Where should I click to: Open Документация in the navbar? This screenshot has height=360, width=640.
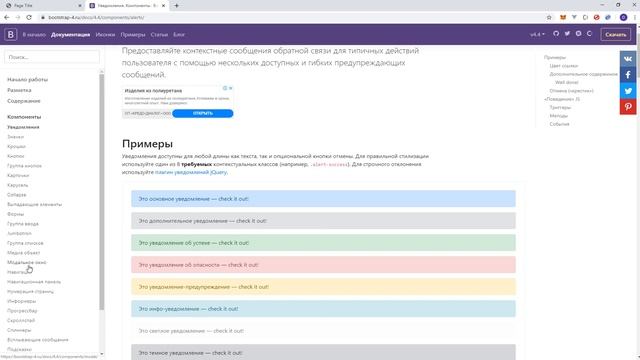pyautogui.click(x=70, y=35)
